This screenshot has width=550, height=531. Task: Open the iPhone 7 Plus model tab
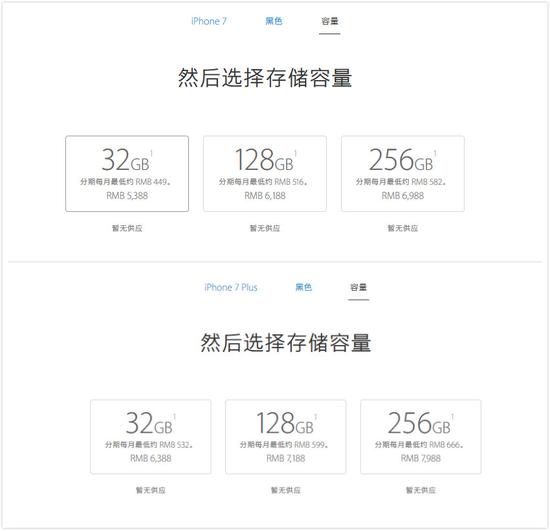click(x=231, y=287)
